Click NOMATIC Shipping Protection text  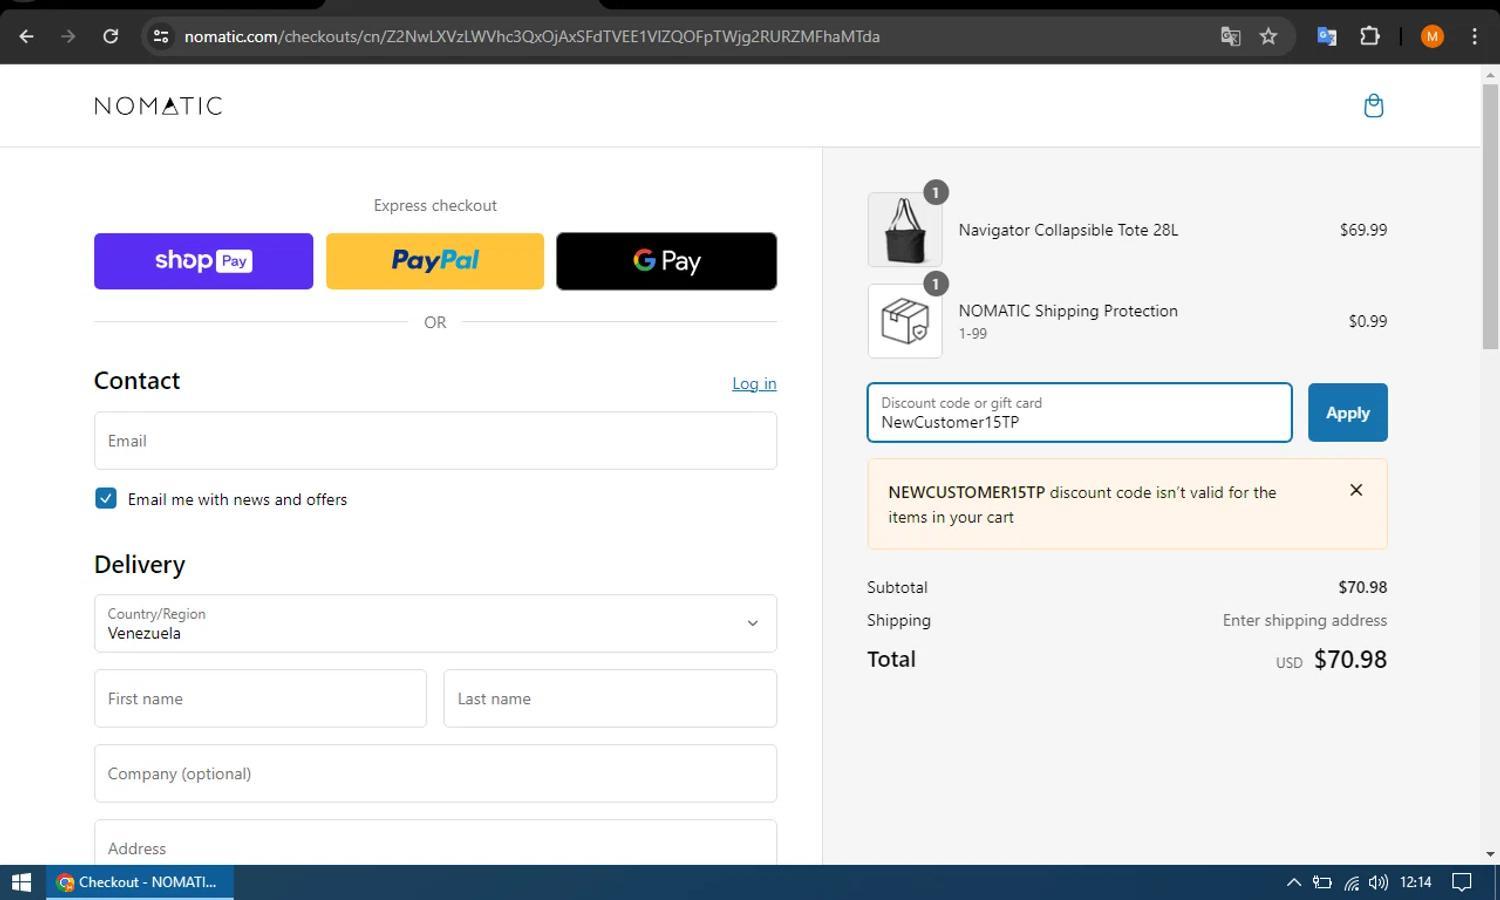[x=1068, y=311]
